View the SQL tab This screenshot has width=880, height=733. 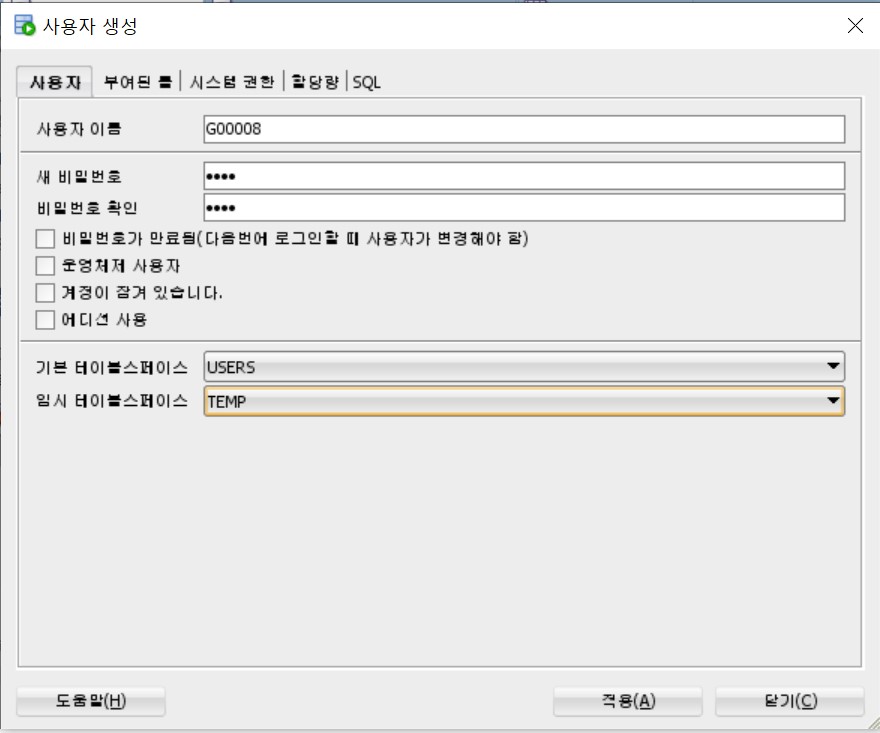[366, 82]
